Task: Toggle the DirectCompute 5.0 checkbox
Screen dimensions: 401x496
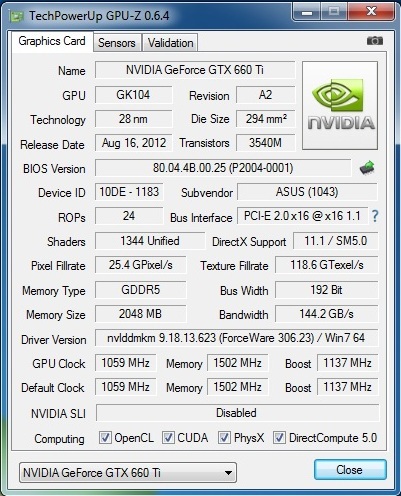Action: pos(279,437)
